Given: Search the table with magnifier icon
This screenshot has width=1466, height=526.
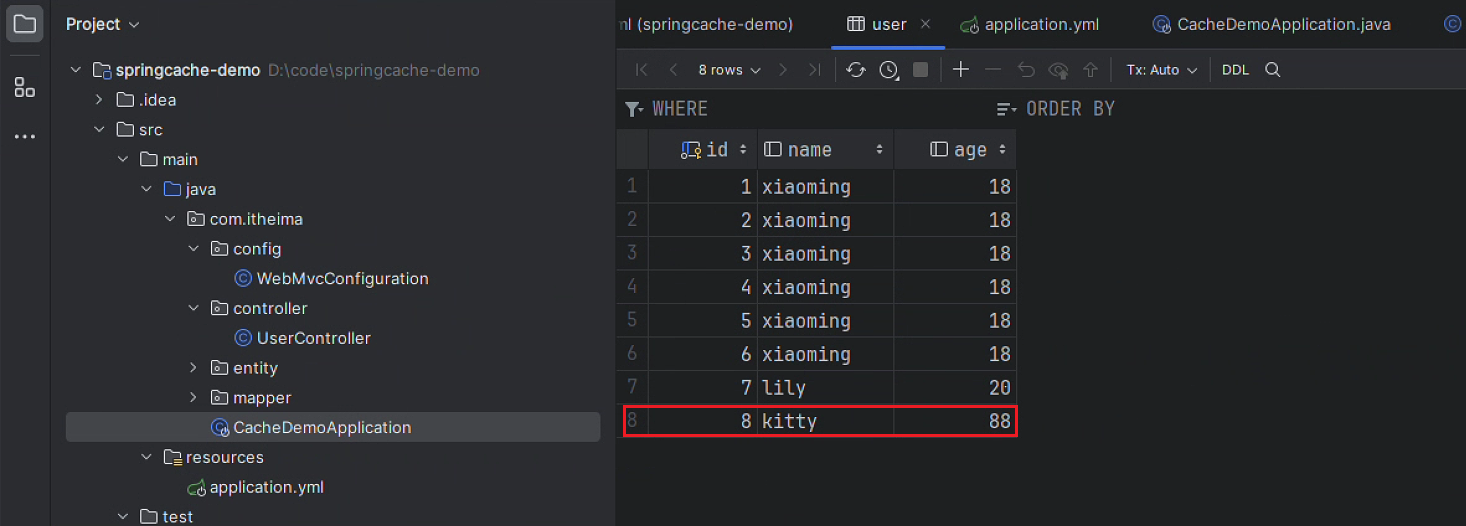Looking at the screenshot, I should point(1273,70).
